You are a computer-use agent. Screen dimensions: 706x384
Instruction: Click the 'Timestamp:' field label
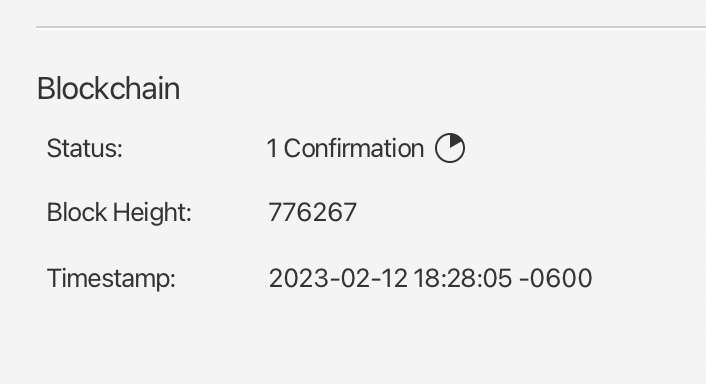click(111, 278)
